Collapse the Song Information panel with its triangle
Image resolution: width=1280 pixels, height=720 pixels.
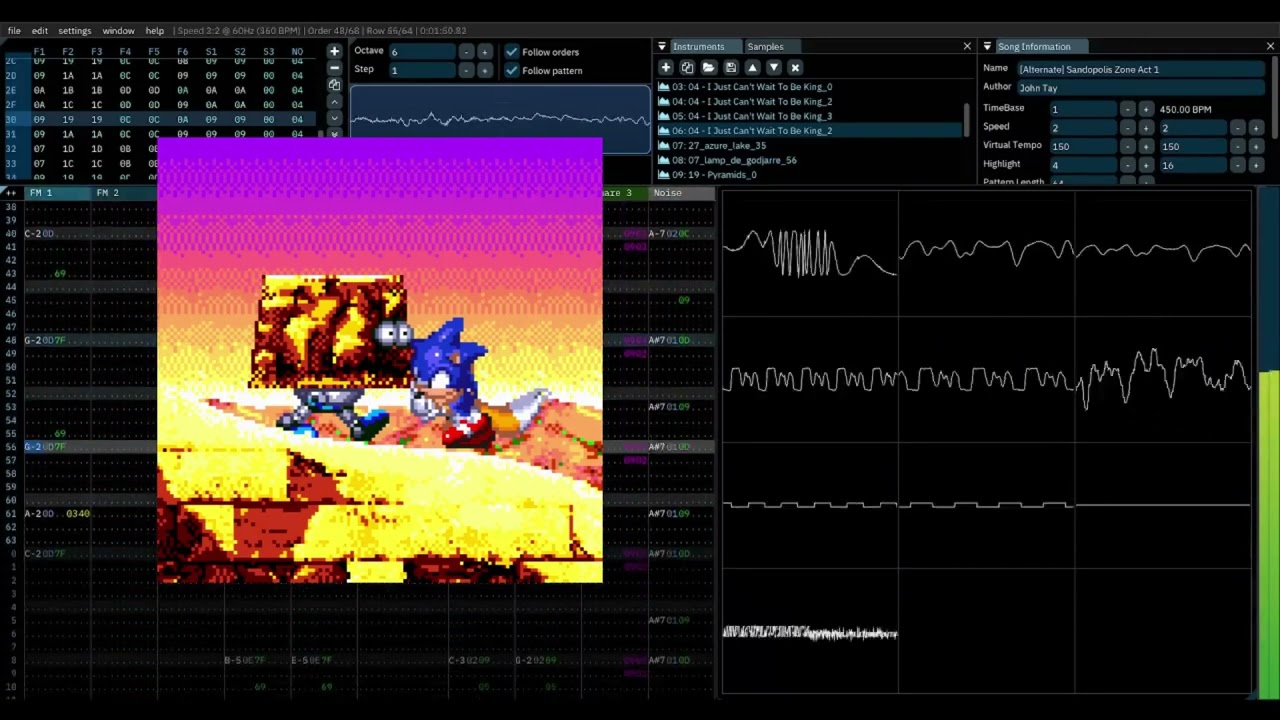click(987, 46)
